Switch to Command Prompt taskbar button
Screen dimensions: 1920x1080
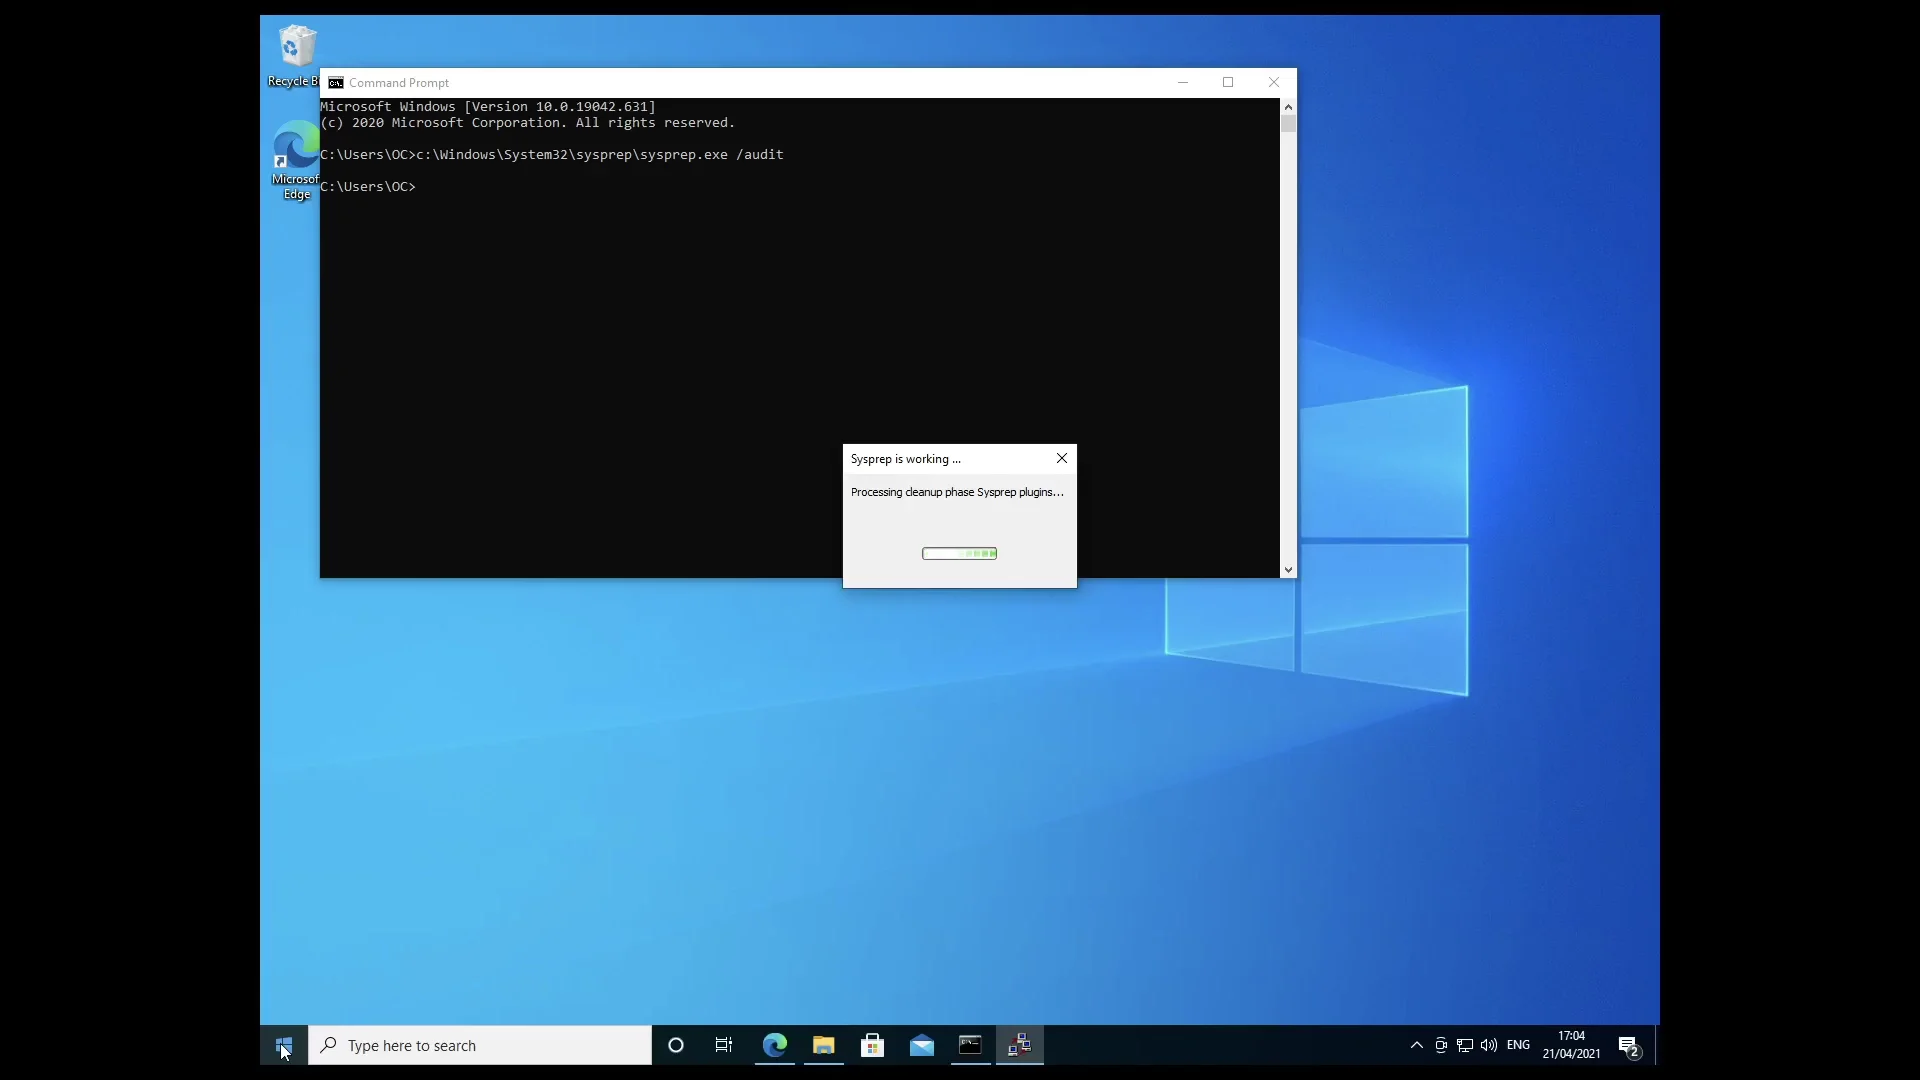tap(971, 1045)
